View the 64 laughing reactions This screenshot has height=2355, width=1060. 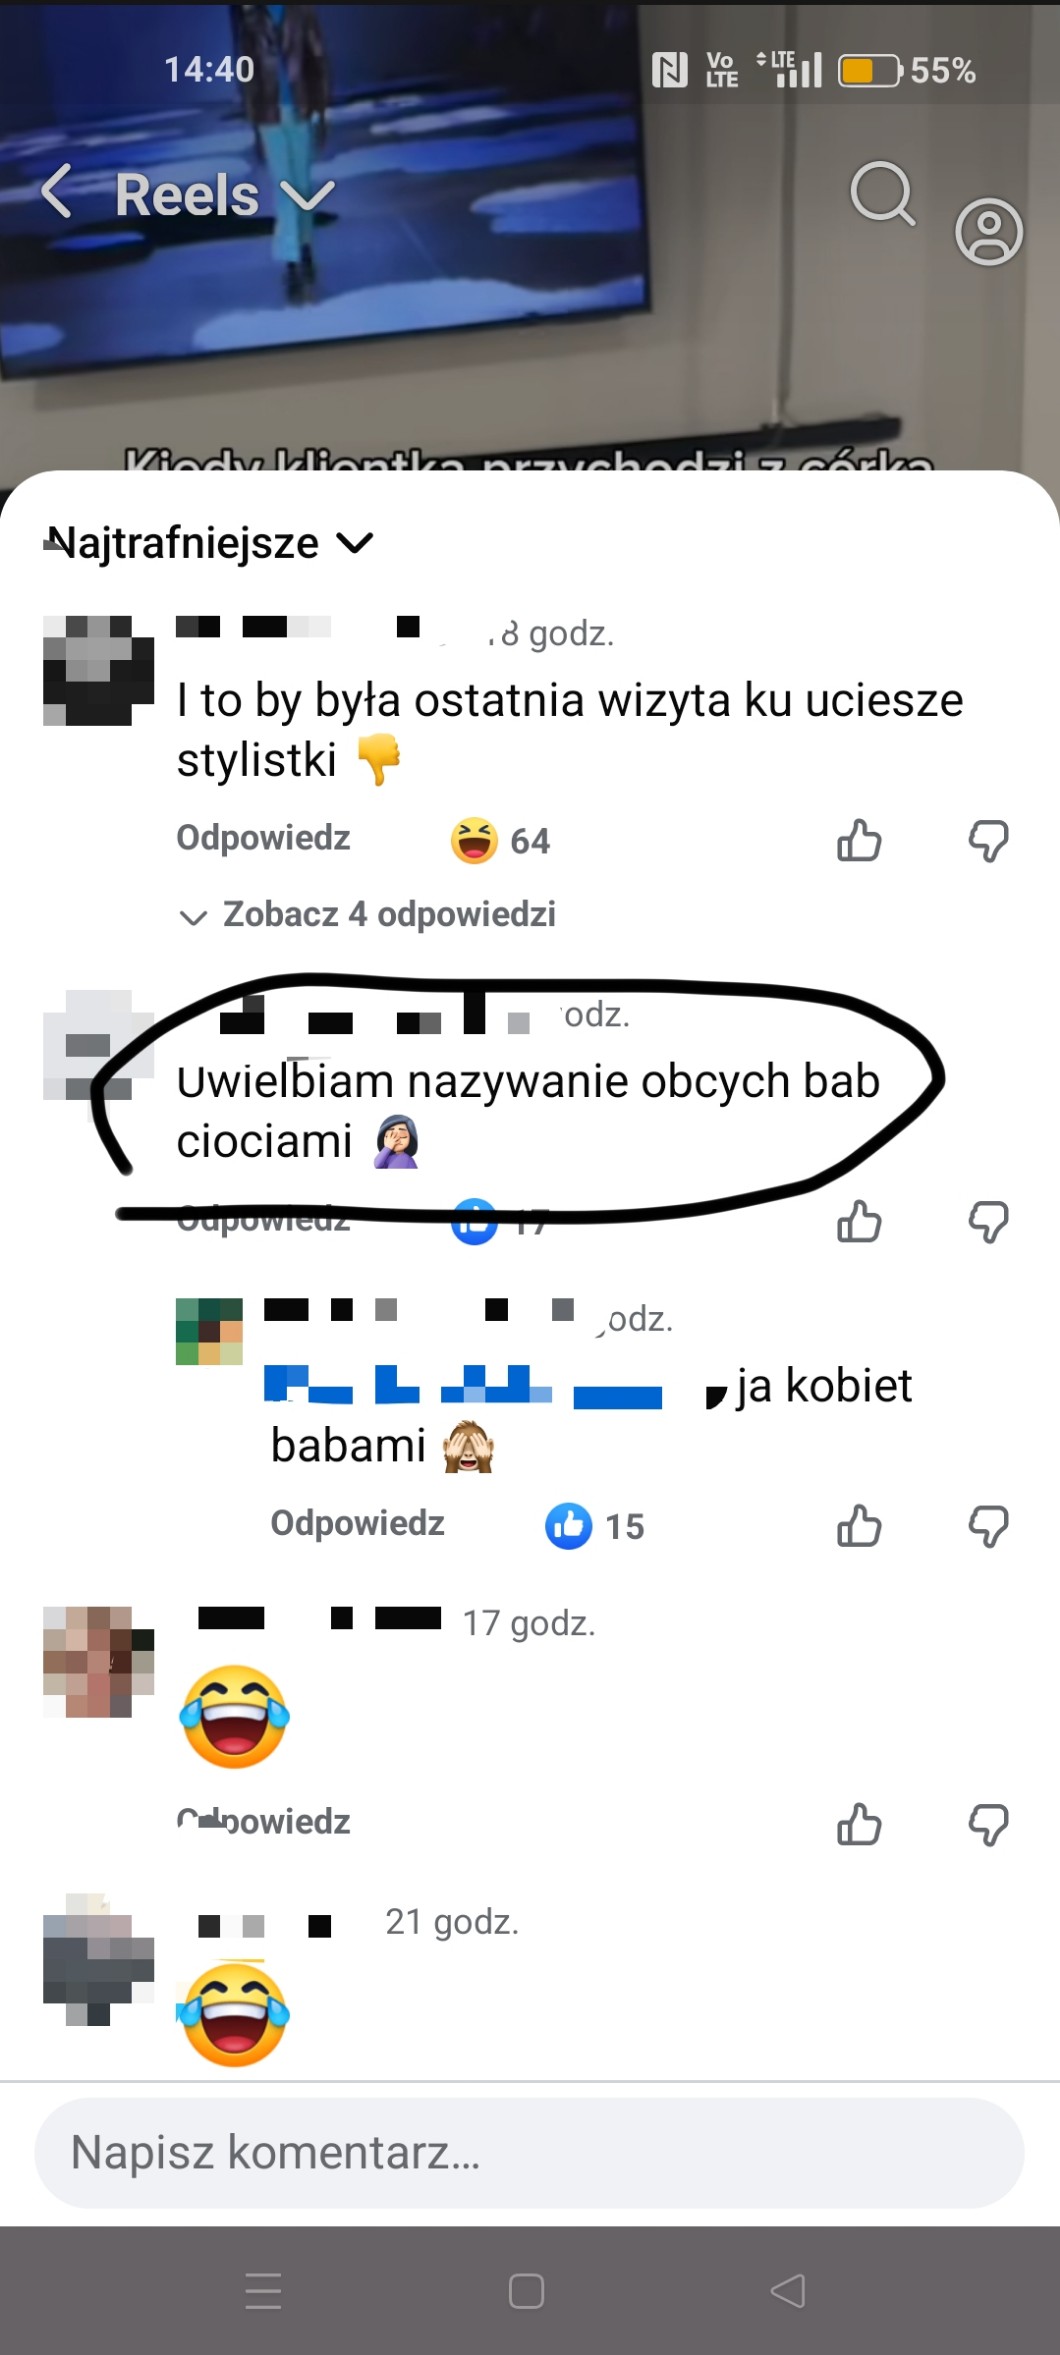tap(500, 840)
